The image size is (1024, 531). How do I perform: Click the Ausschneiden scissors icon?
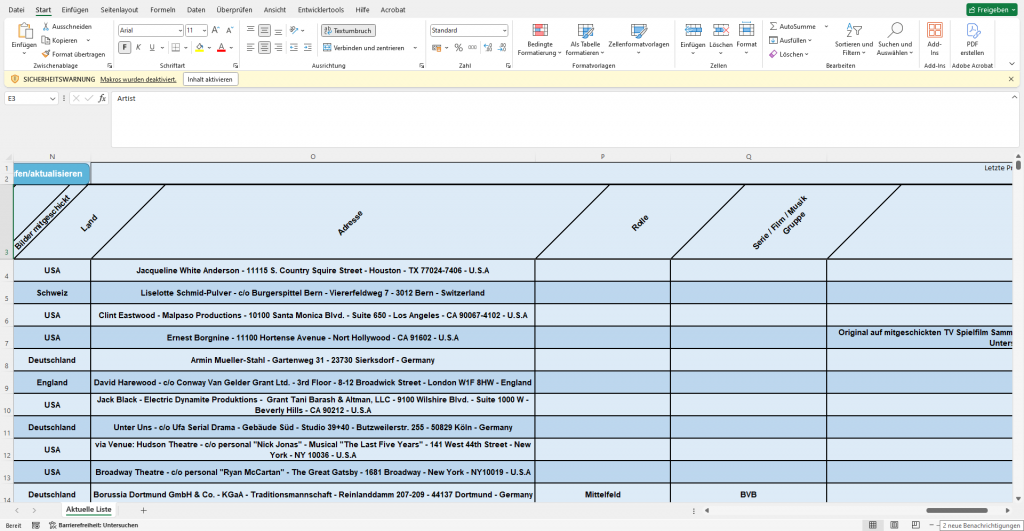click(46, 26)
